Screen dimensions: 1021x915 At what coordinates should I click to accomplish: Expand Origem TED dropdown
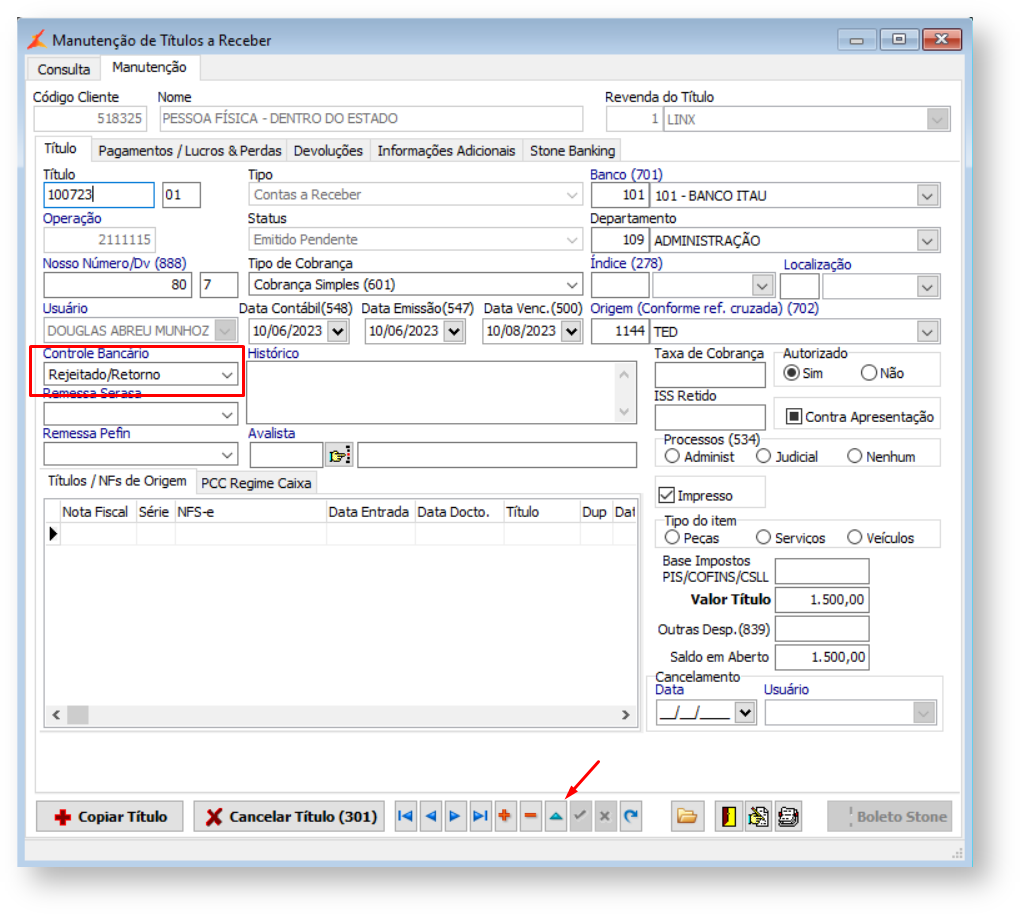927,332
